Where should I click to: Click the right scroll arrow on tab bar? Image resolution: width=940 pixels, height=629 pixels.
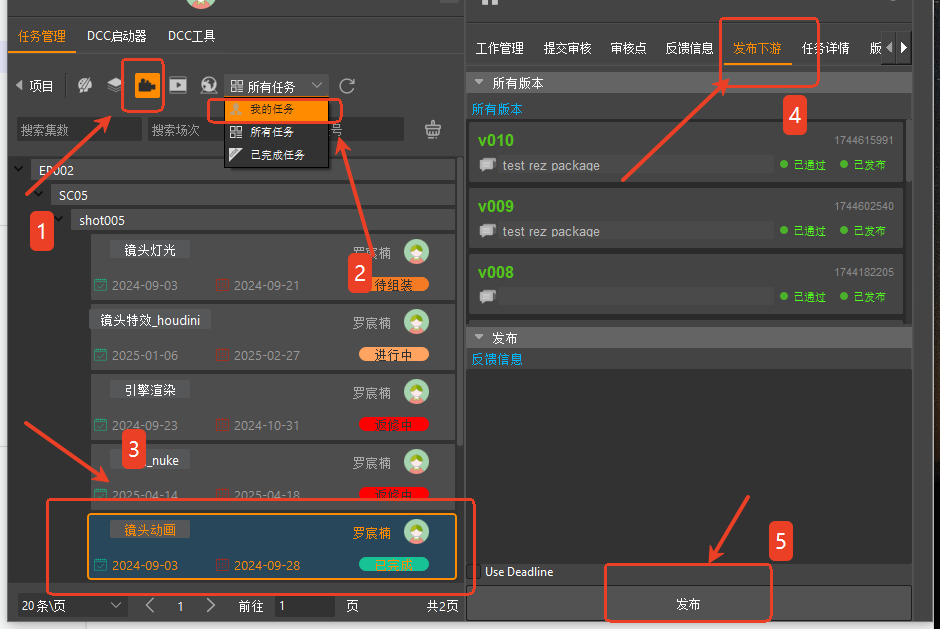coord(904,47)
